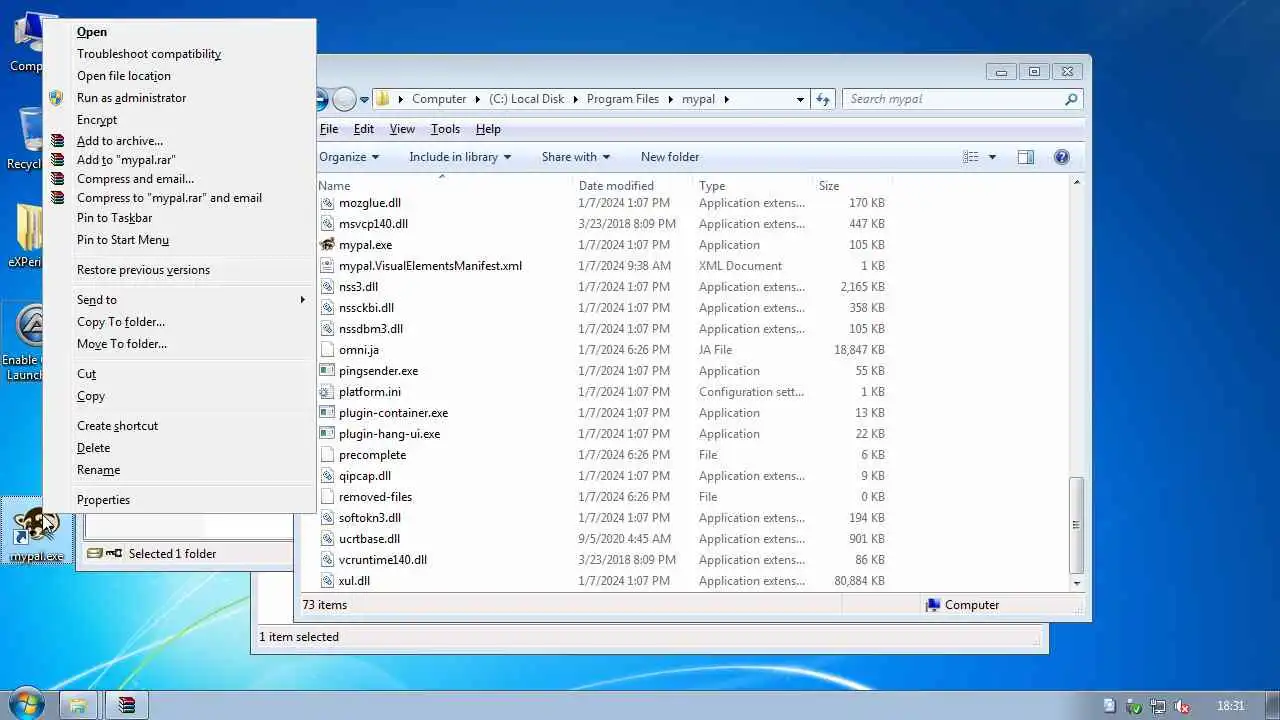Open the View menu
The height and width of the screenshot is (720, 1280).
(x=402, y=129)
